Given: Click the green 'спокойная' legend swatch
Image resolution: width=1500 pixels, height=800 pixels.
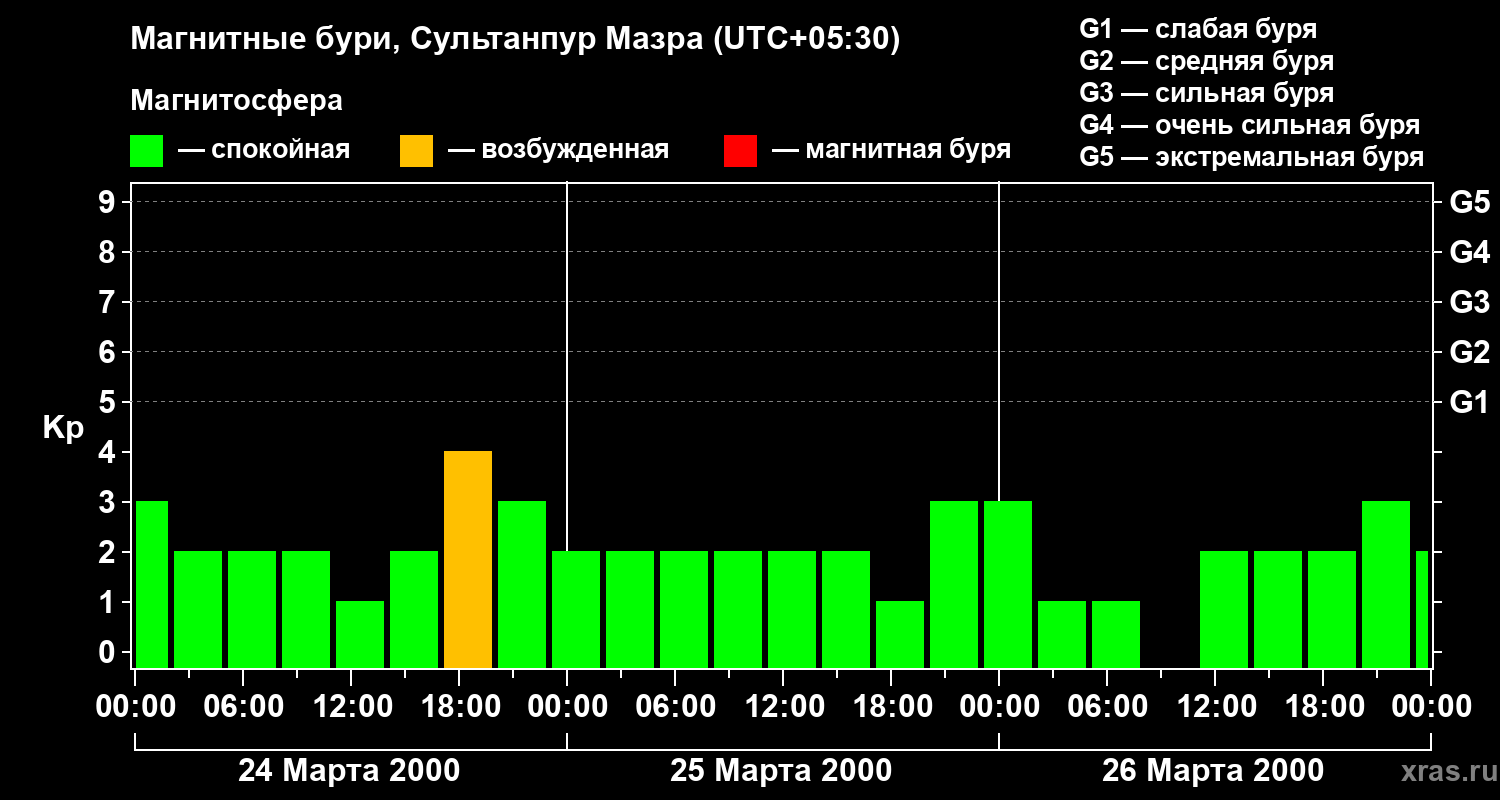Looking at the screenshot, I should click(x=147, y=150).
